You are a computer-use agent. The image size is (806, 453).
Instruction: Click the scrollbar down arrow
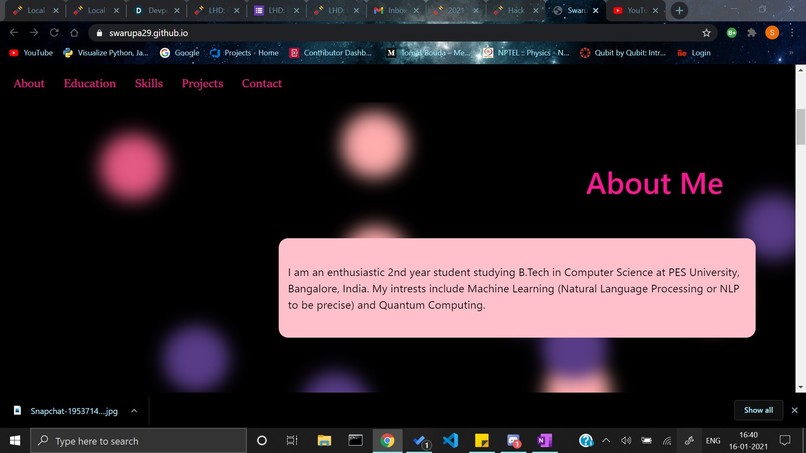click(x=800, y=387)
